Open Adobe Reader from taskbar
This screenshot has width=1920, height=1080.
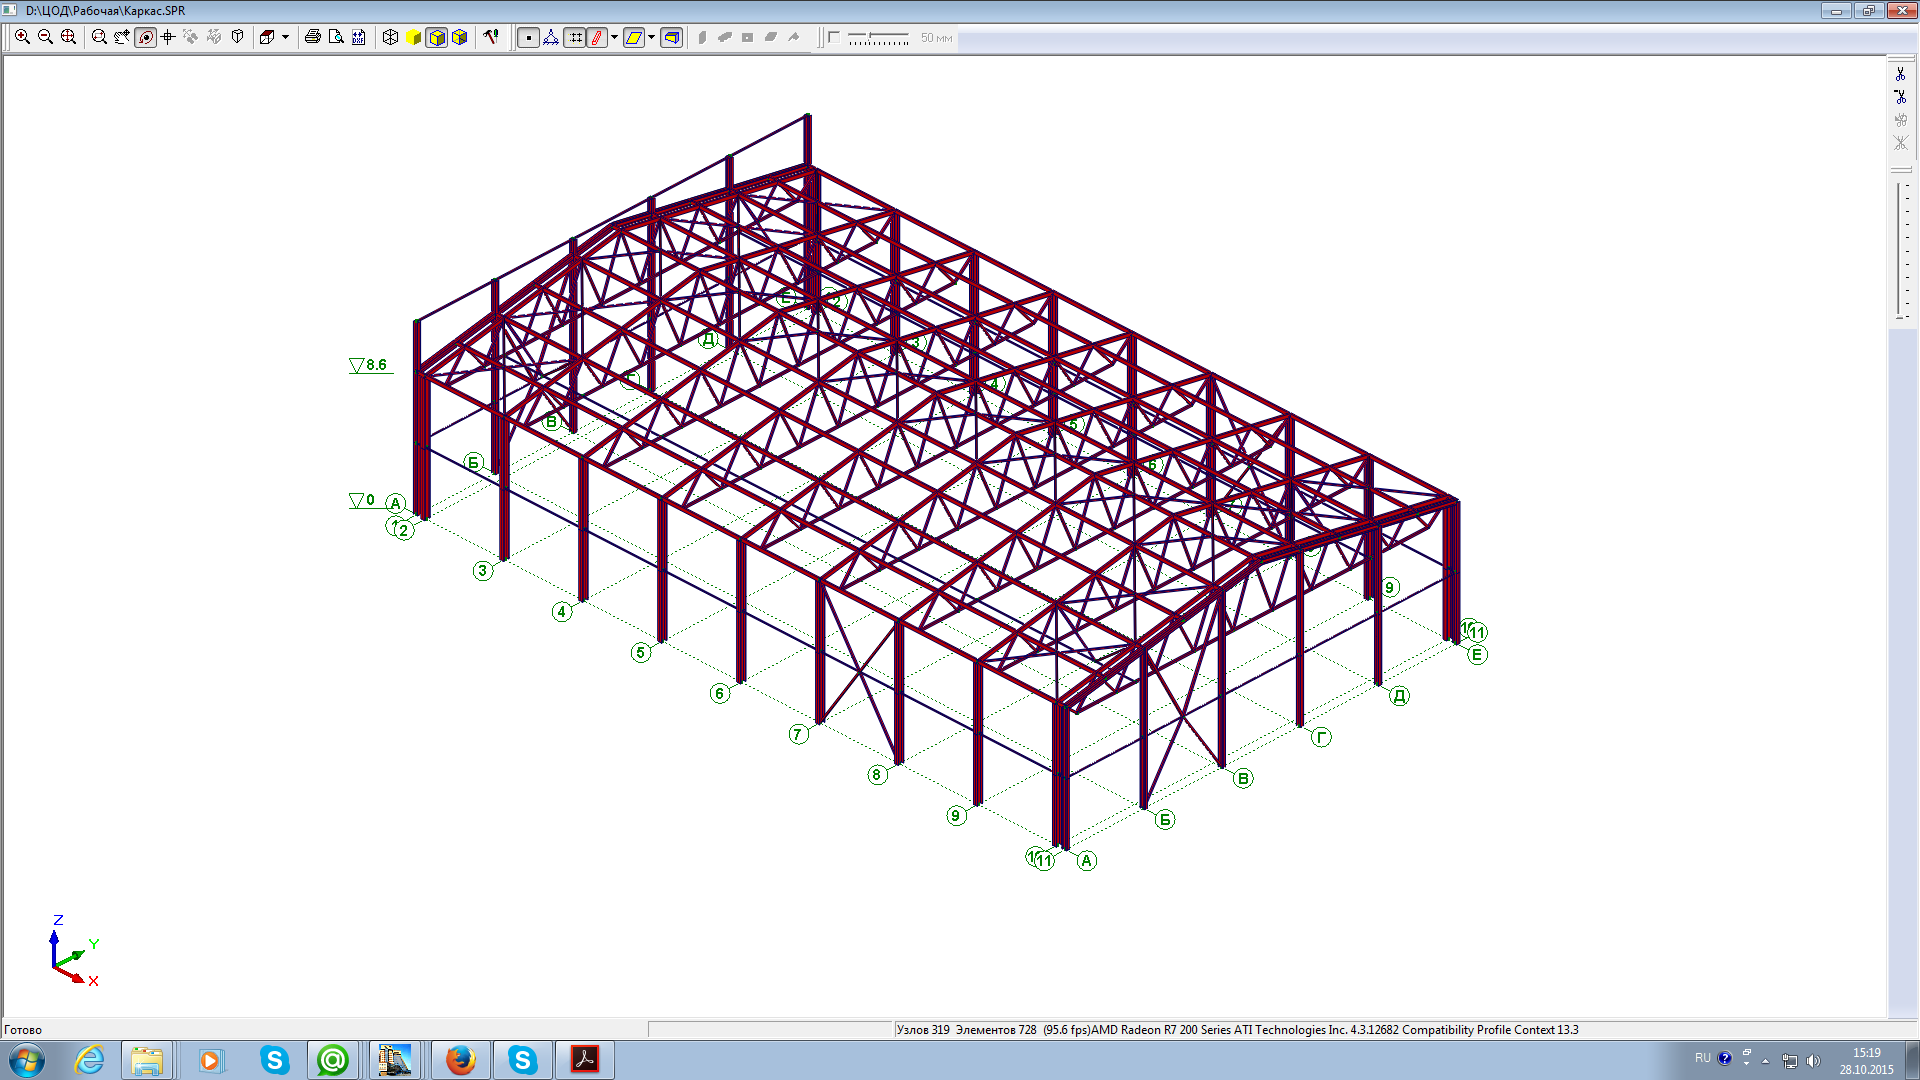tap(585, 1059)
